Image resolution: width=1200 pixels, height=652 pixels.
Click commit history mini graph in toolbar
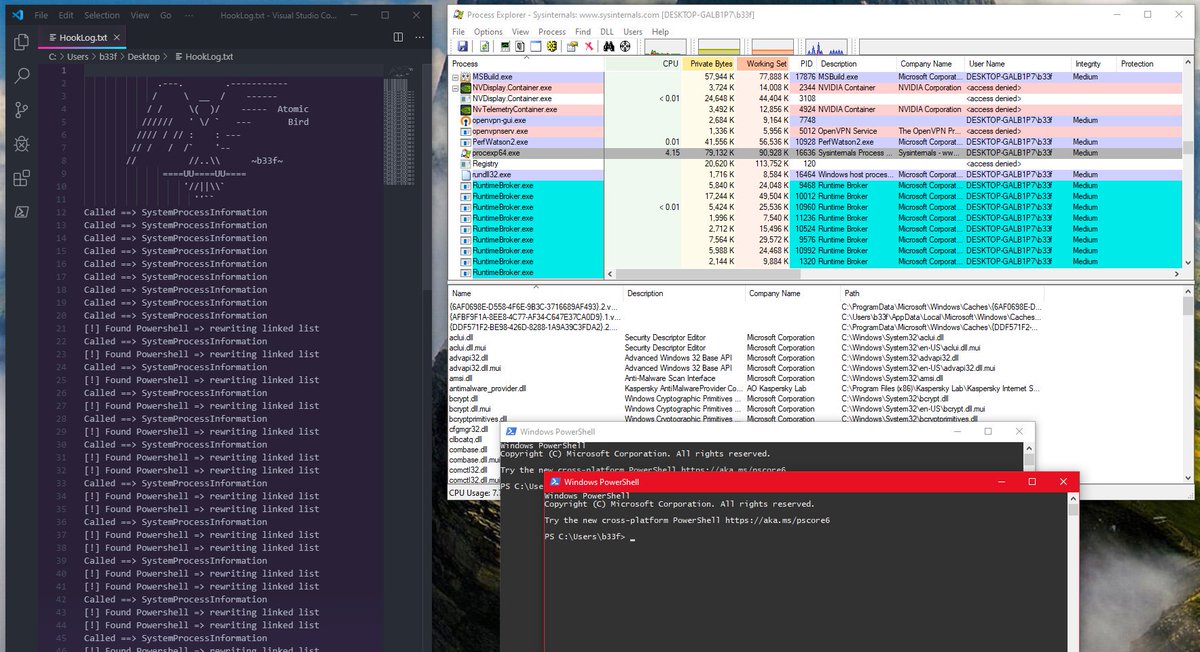(x=719, y=46)
